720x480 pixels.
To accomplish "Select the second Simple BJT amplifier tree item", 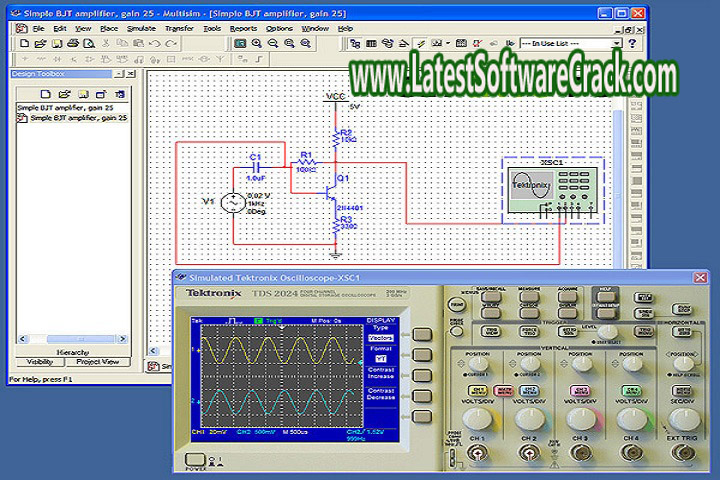I will pos(78,117).
